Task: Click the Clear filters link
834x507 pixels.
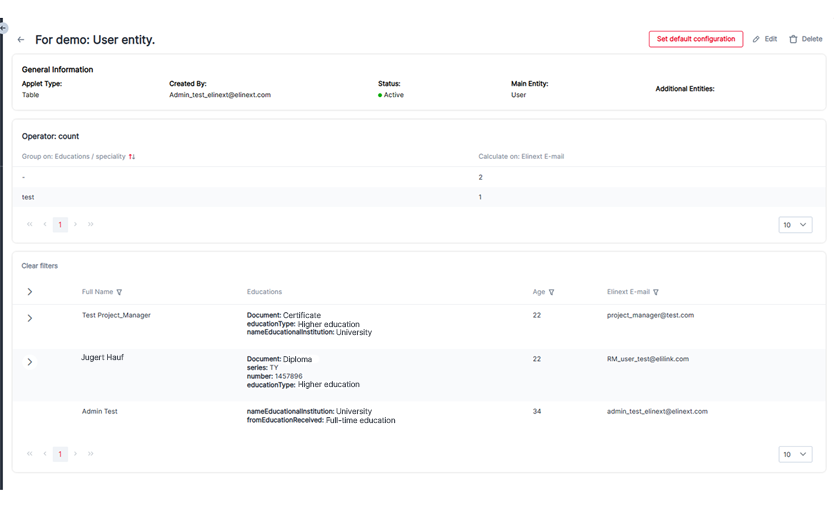Action: pos(40,266)
